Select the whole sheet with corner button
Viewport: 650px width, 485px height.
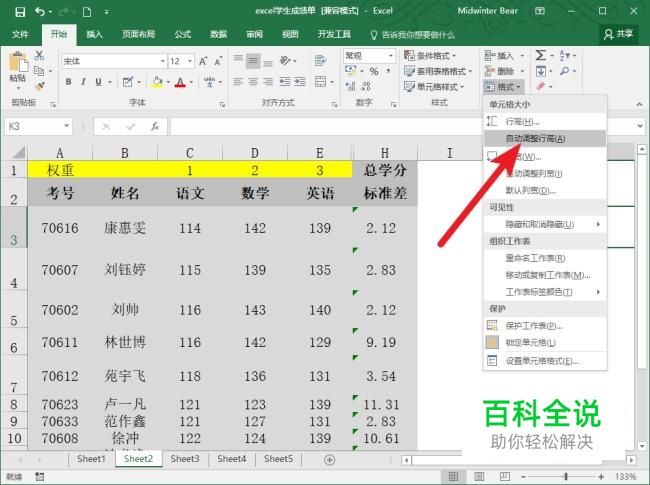coord(18,153)
